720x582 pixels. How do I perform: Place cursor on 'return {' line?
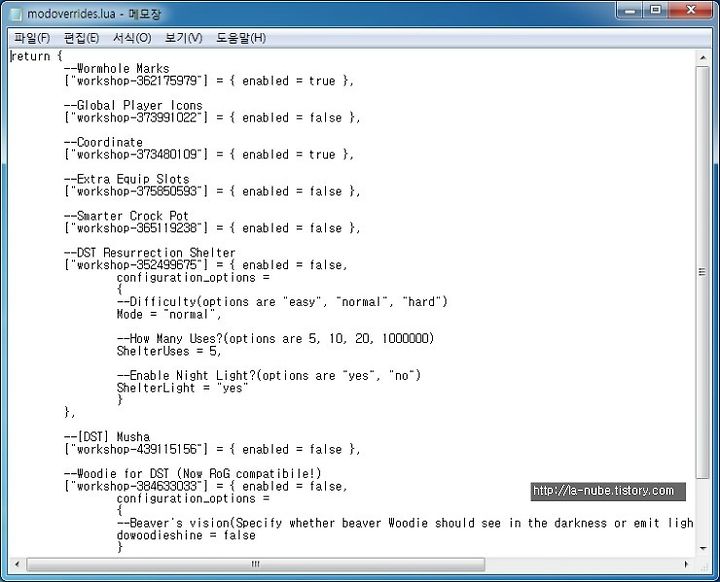(x=36, y=56)
